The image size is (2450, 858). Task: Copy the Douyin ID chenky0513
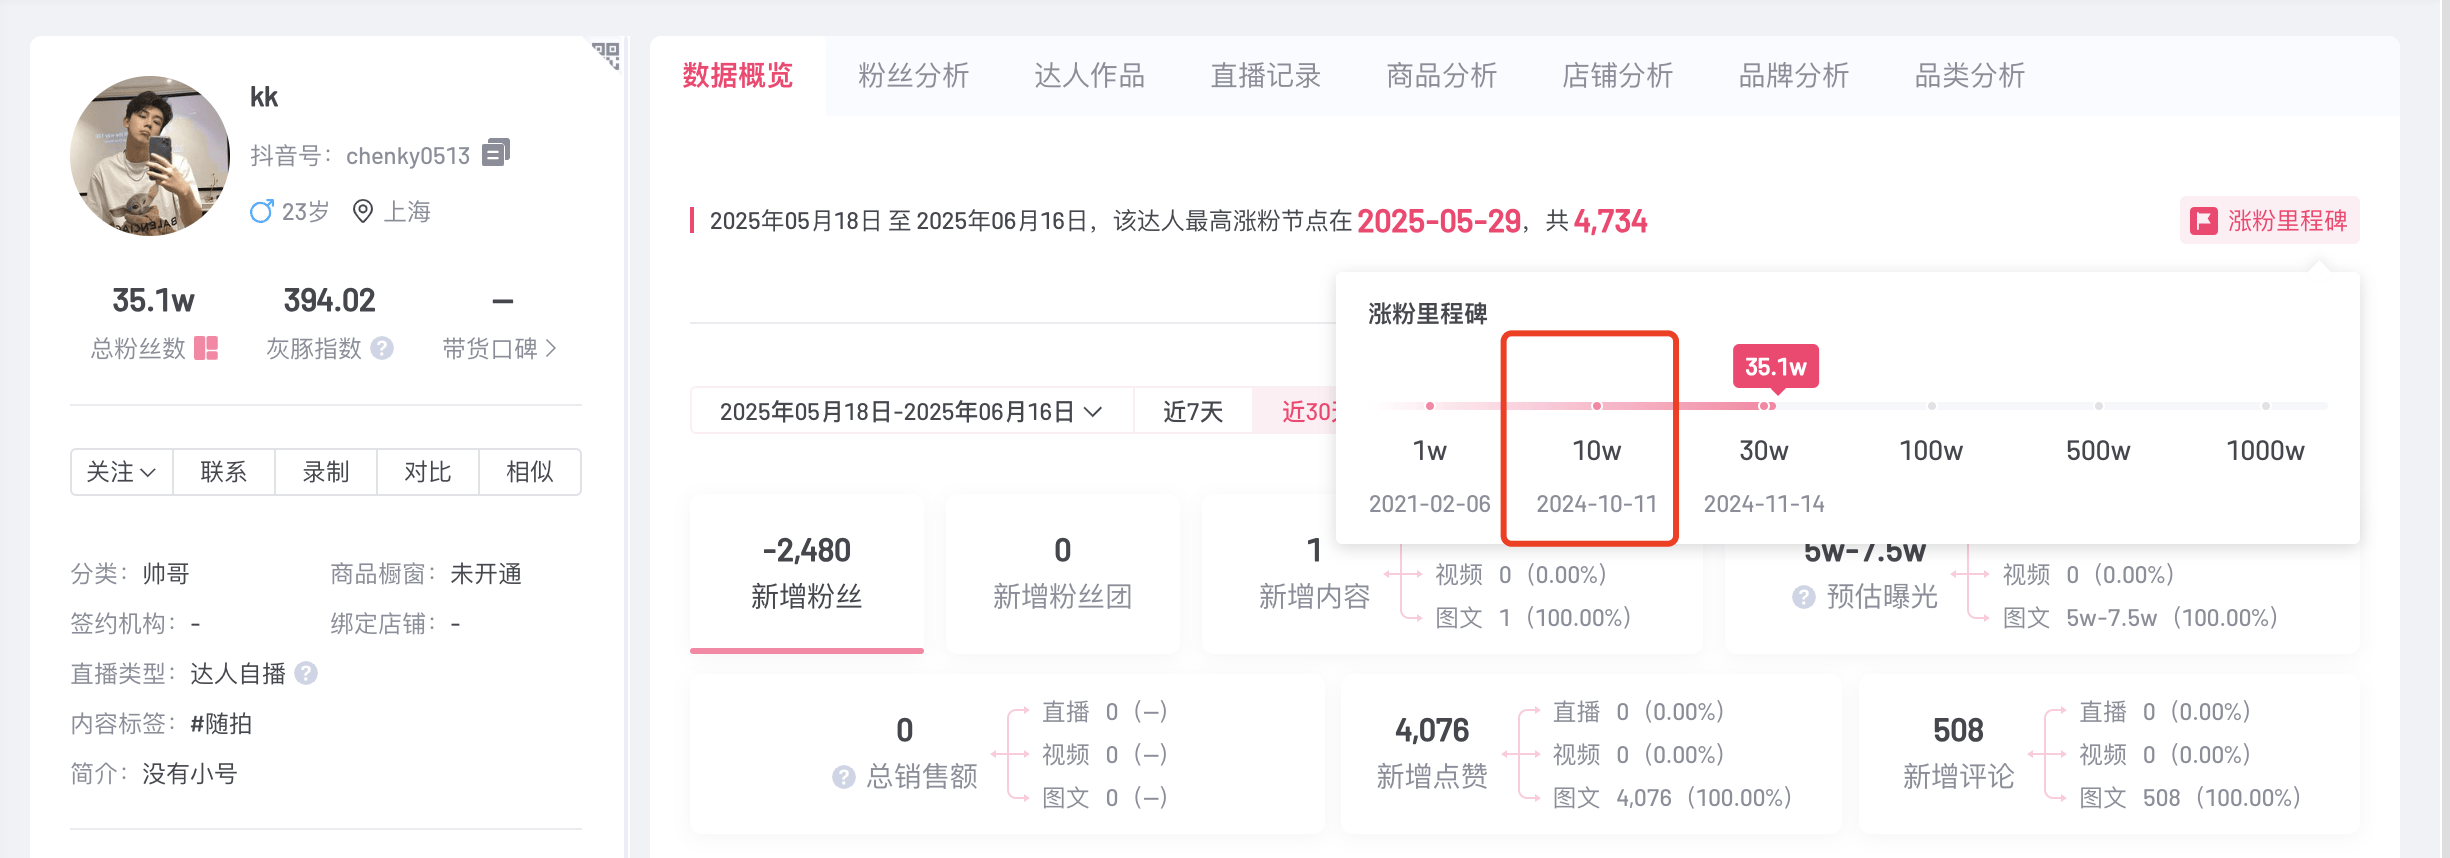pos(496,153)
